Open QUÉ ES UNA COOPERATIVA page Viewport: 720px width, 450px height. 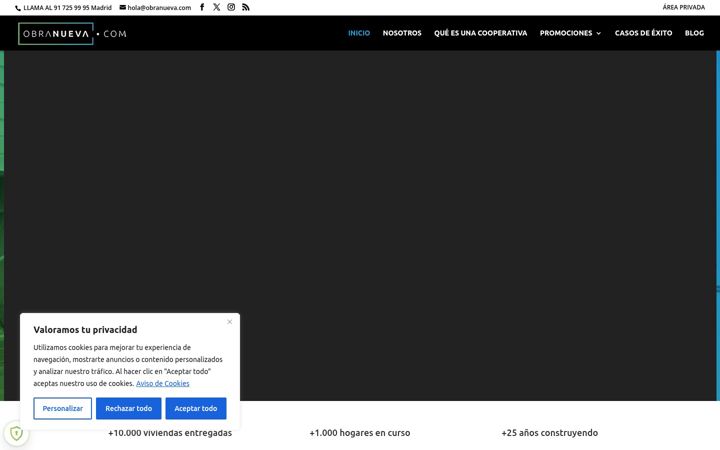click(x=480, y=33)
